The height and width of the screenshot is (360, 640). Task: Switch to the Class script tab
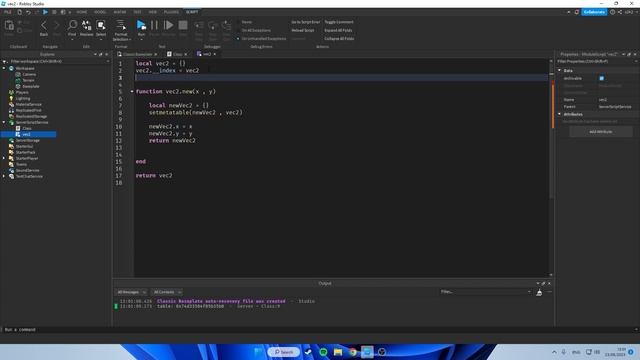[177, 54]
